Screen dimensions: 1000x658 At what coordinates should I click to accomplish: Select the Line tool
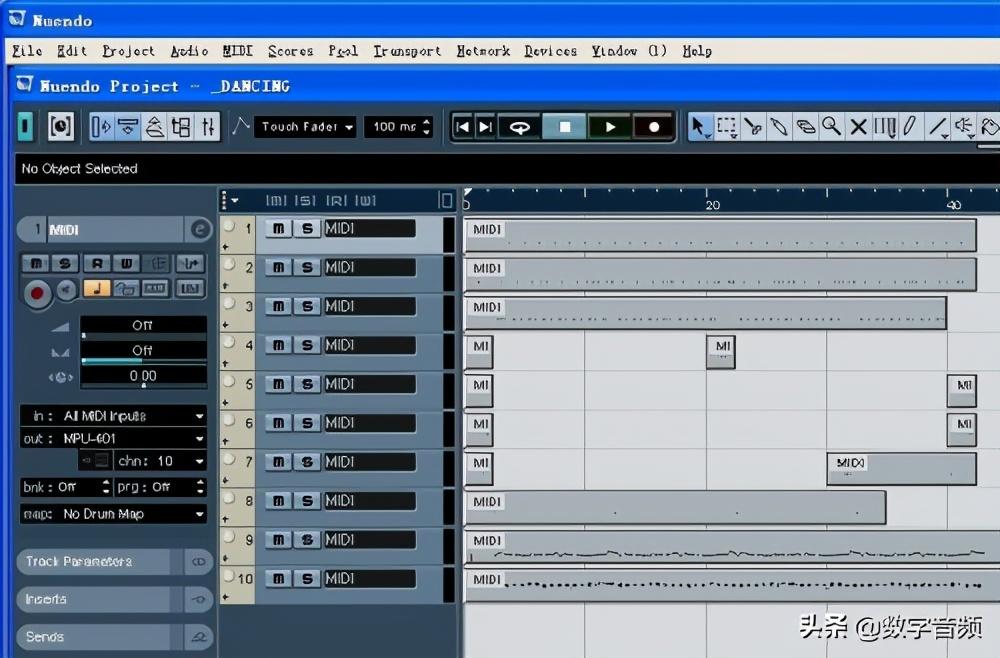938,126
